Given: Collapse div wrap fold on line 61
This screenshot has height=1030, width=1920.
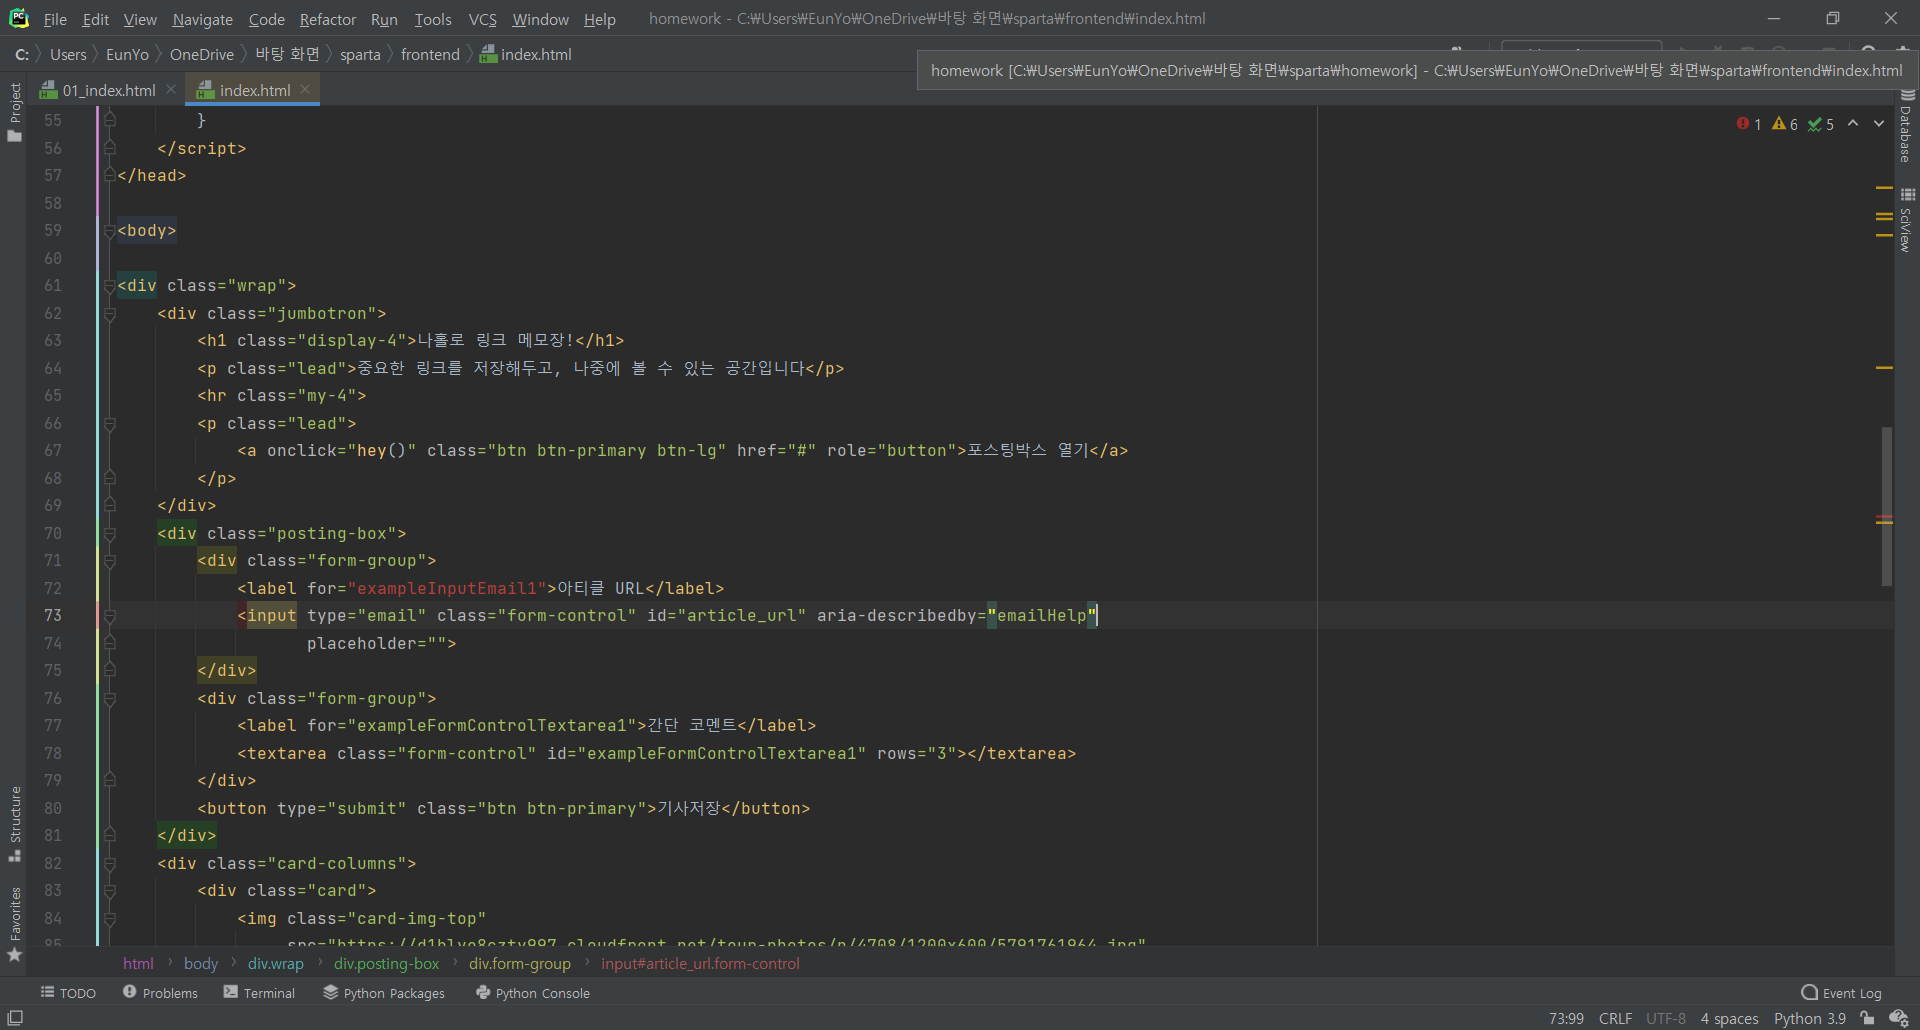Looking at the screenshot, I should tap(110, 286).
